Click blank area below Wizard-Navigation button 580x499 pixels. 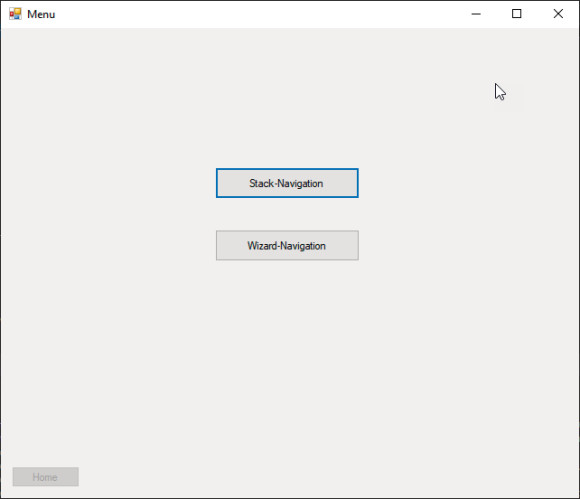point(287,351)
